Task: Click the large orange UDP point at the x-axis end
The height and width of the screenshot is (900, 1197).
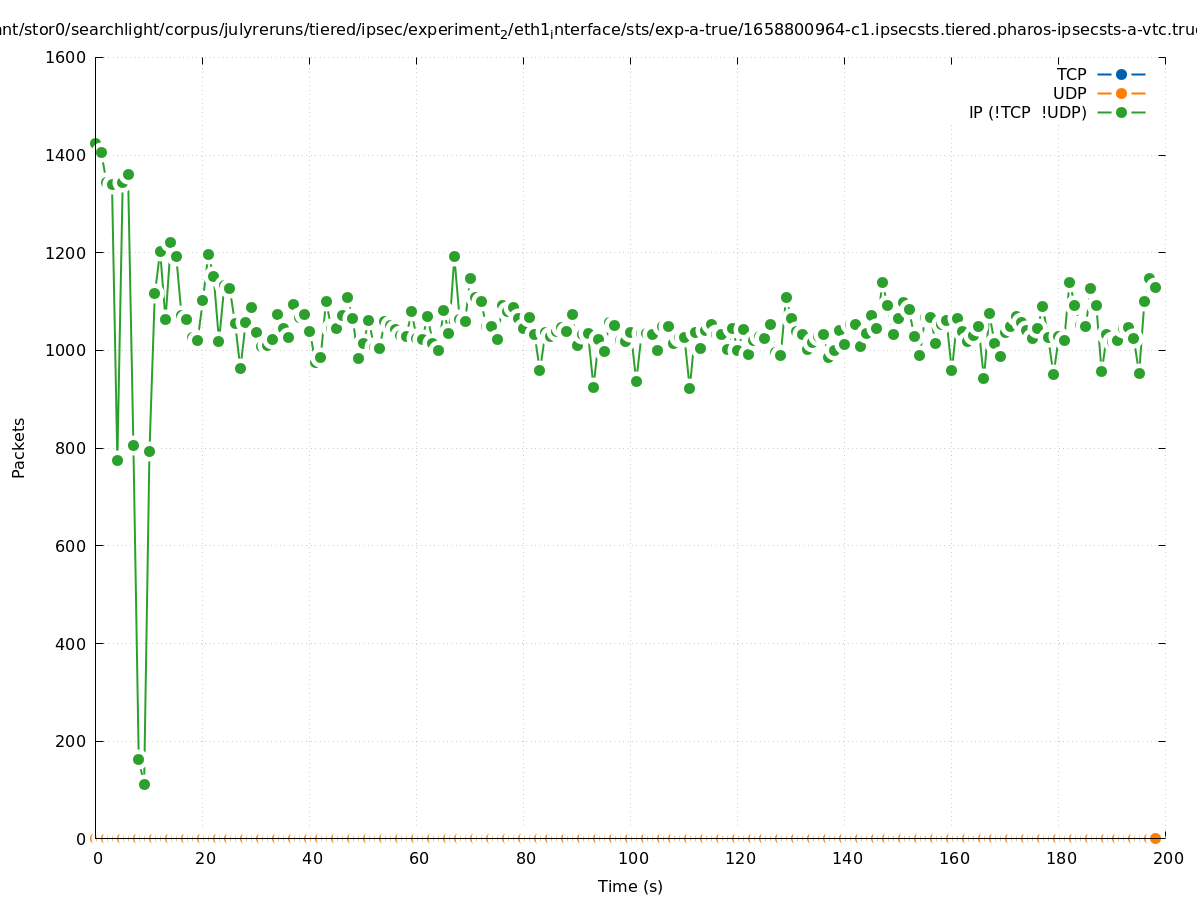Action: 1155,838
